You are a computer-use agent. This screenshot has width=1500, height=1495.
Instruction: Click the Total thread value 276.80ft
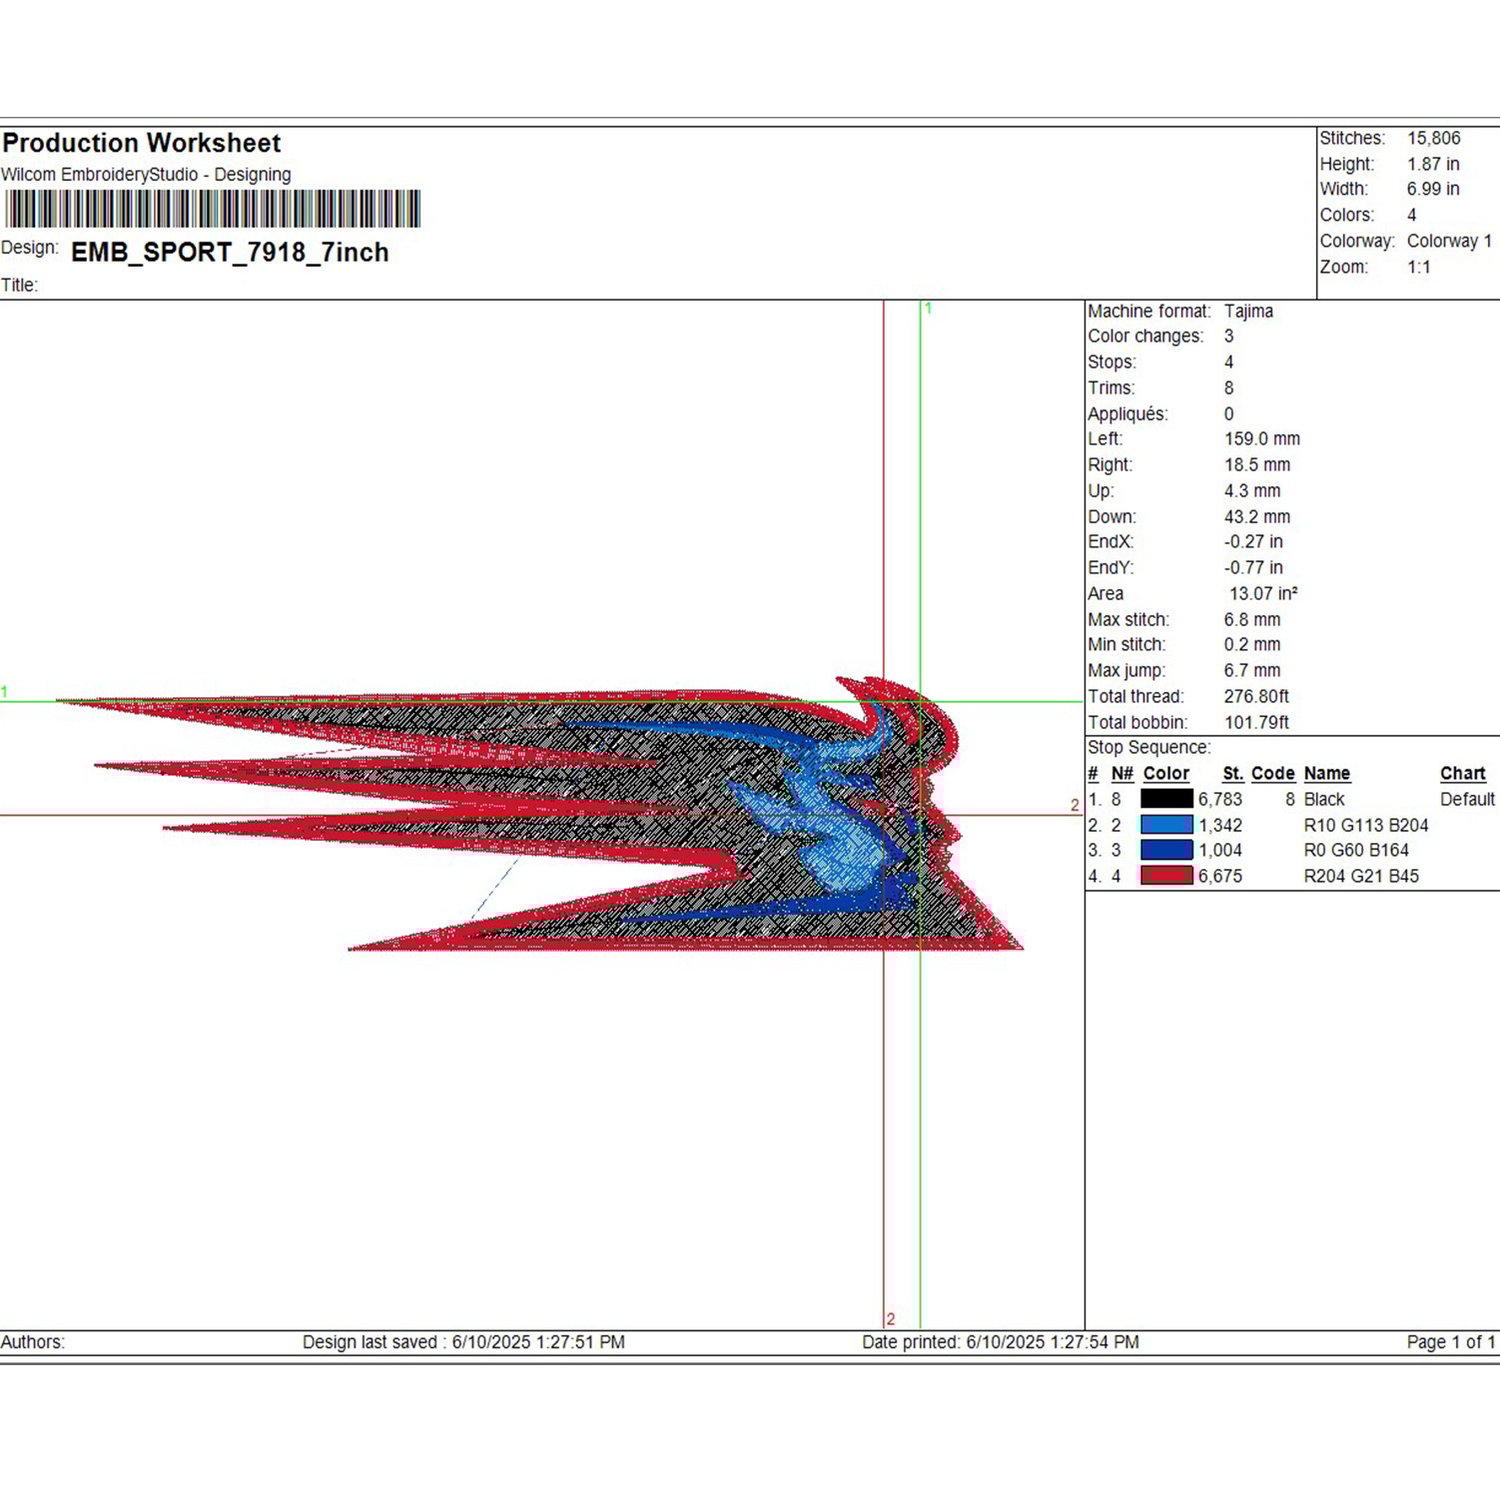[x=1256, y=696]
